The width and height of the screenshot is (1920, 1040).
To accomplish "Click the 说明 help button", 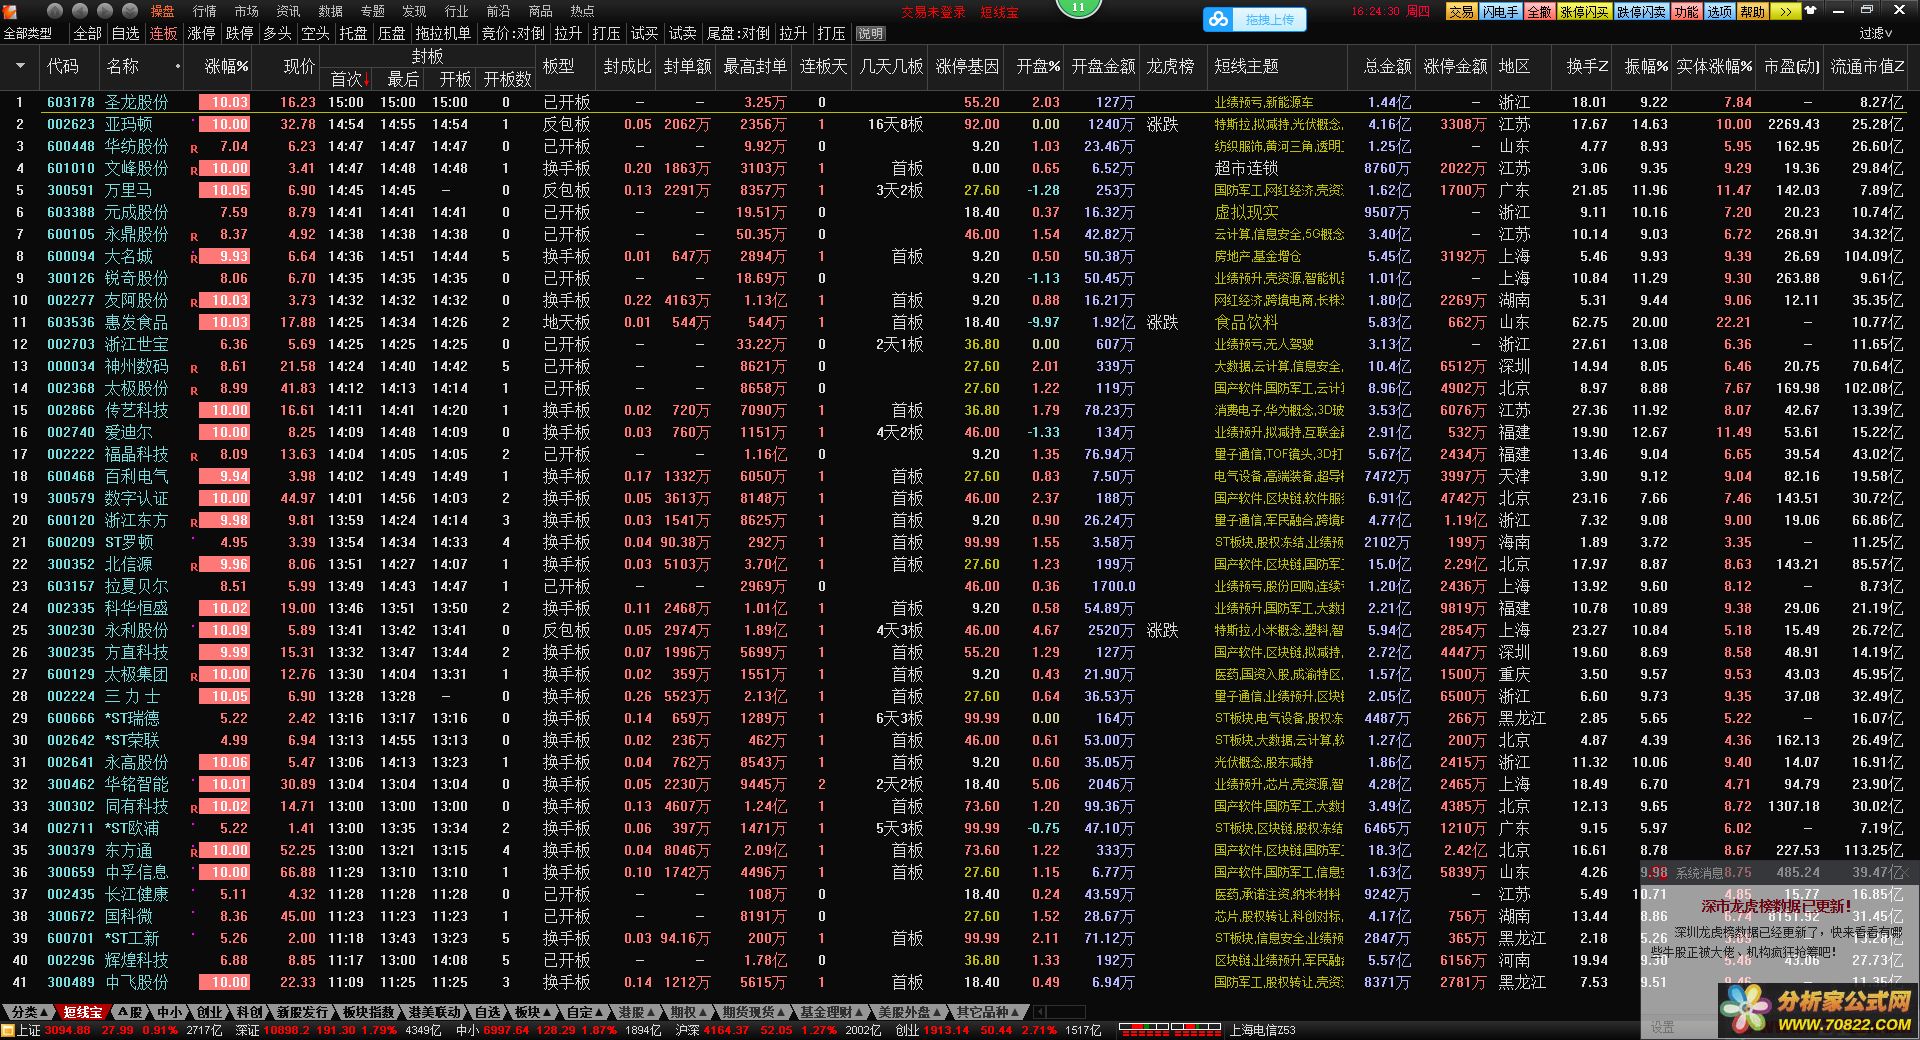I will 871,33.
